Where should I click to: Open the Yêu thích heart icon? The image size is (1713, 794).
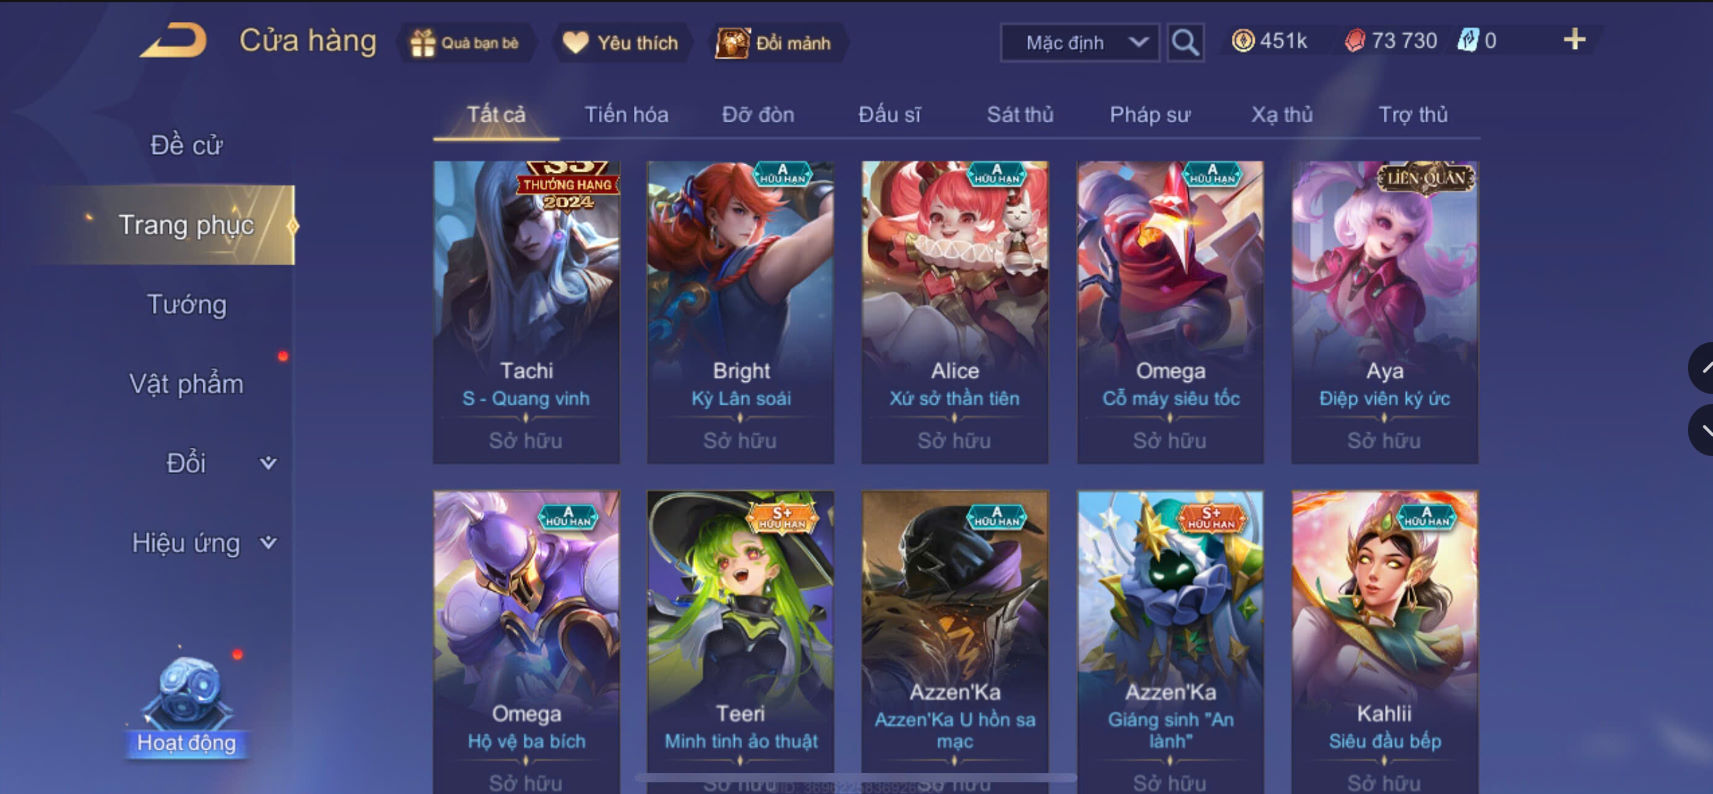coord(575,42)
